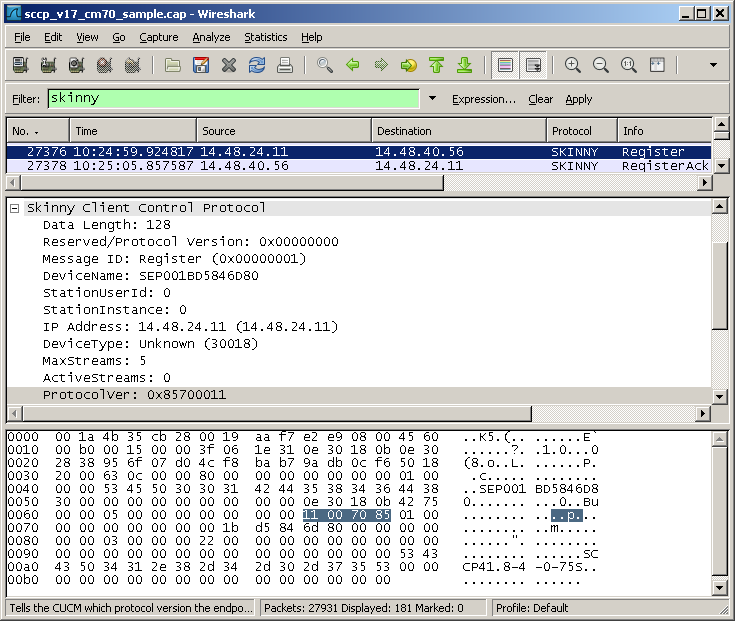The width and height of the screenshot is (735, 621).
Task: Restart the running capture icon
Action: coord(133,65)
